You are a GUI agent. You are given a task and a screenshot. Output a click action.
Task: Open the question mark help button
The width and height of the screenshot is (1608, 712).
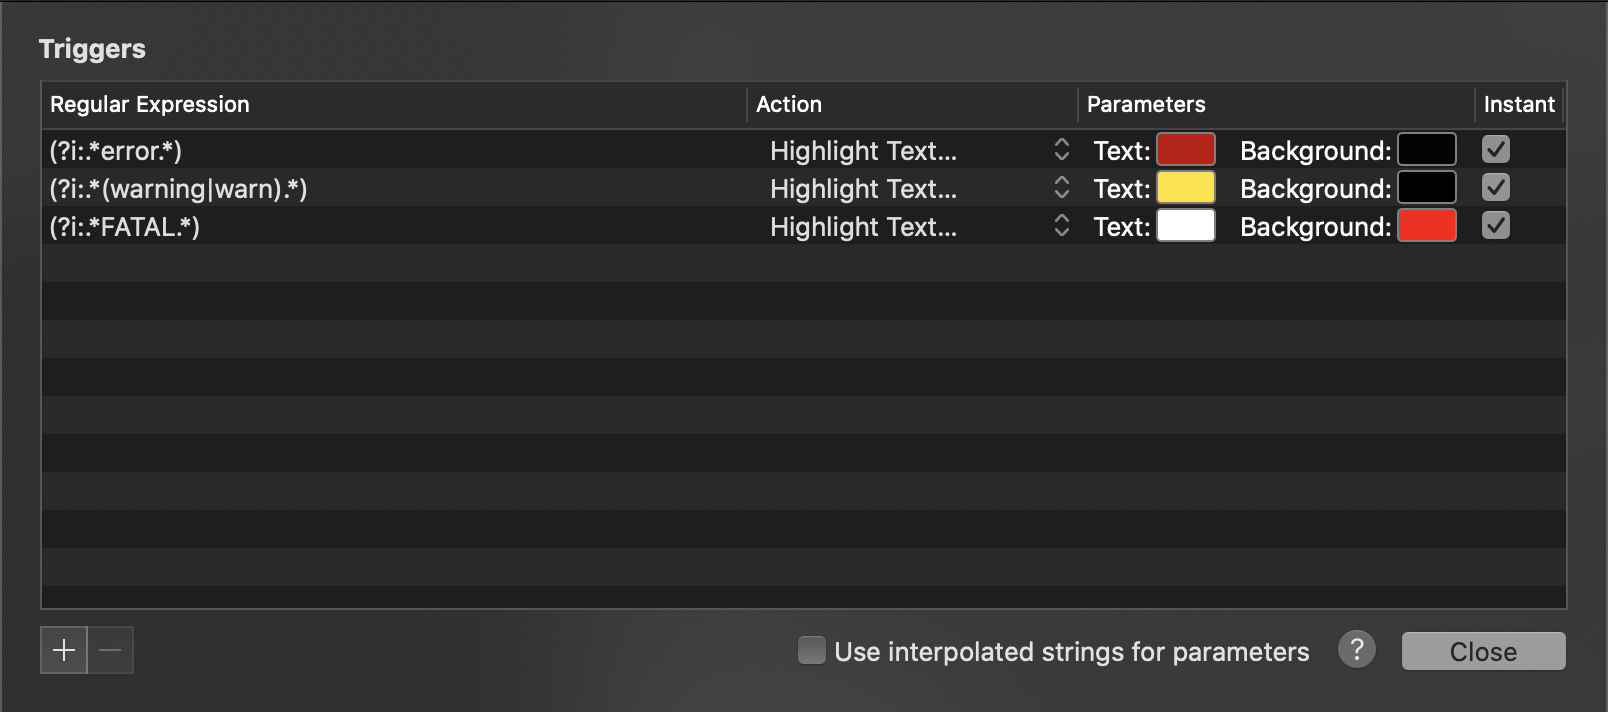pyautogui.click(x=1356, y=650)
